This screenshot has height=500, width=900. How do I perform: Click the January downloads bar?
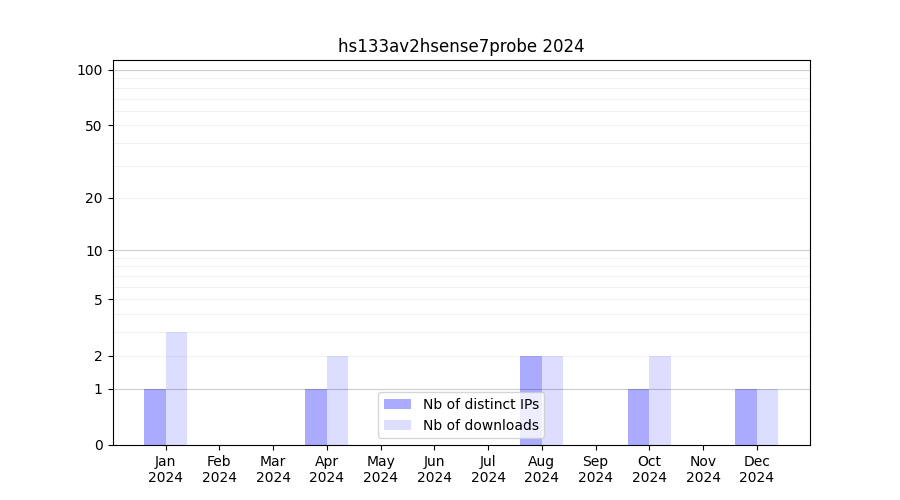[176, 389]
